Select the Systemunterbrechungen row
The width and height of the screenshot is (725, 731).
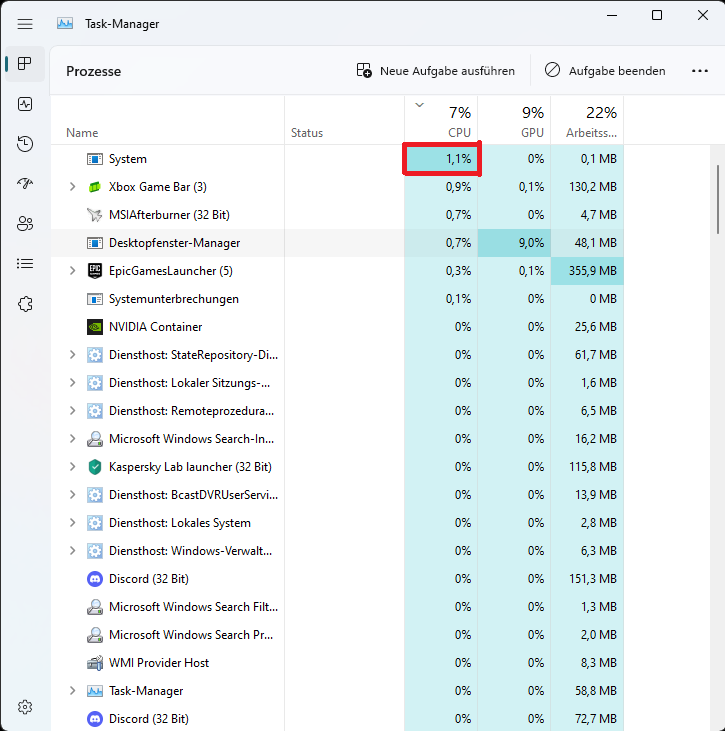pyautogui.click(x=337, y=299)
